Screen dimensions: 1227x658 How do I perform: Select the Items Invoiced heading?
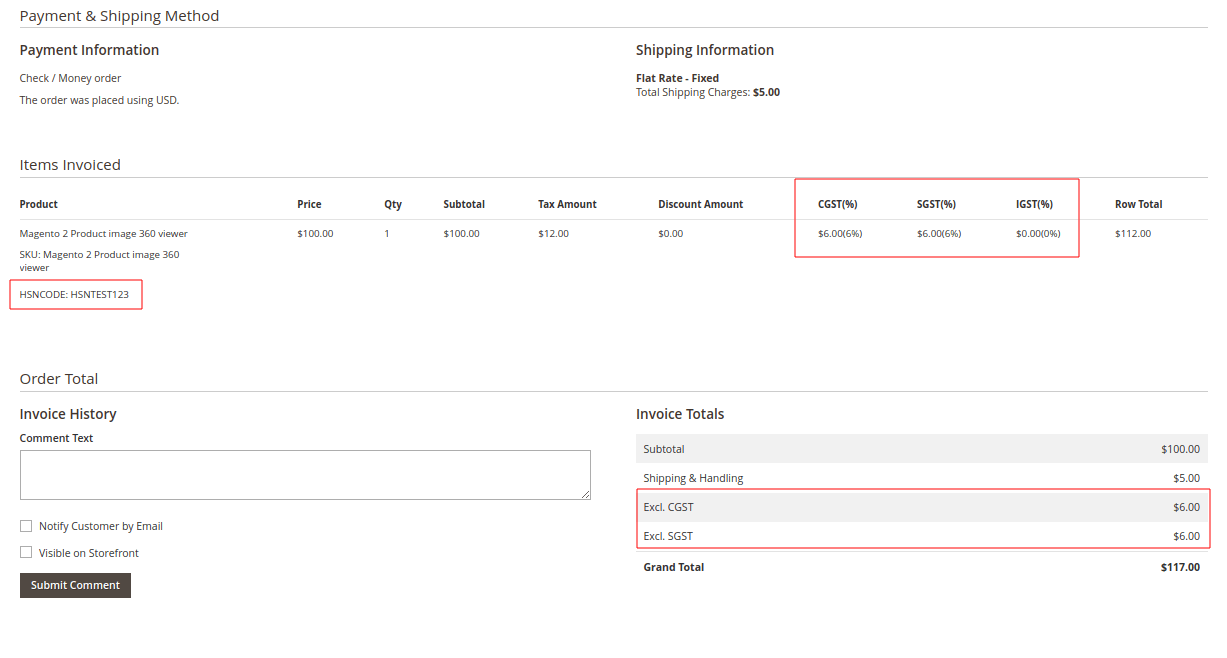[x=70, y=164]
